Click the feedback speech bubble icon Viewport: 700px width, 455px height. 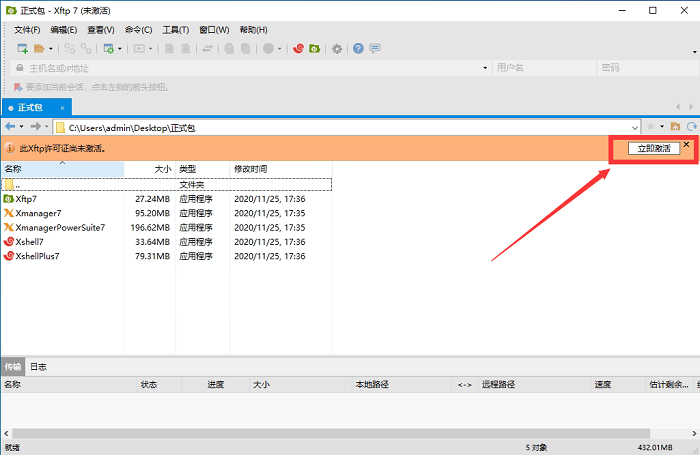click(375, 48)
